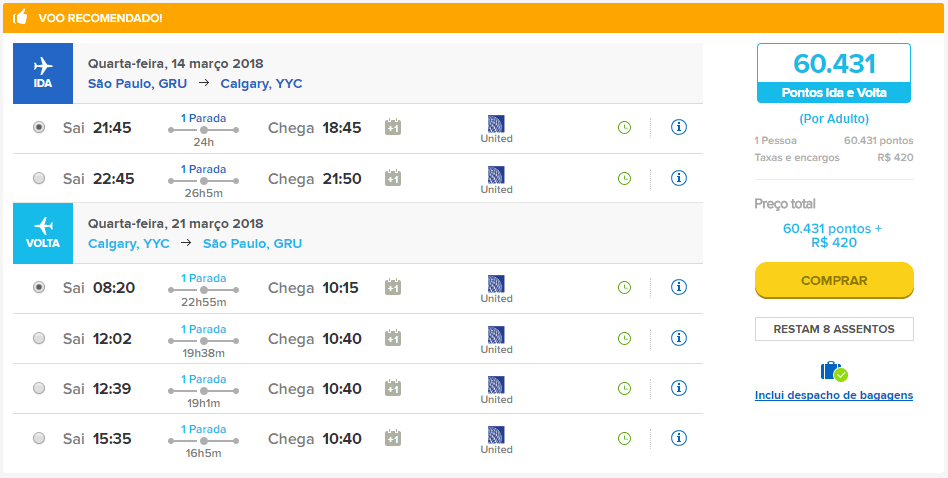Screen dimensions: 948x478
Task: Open info icon for 21:45 departure flight
Action: [679, 128]
